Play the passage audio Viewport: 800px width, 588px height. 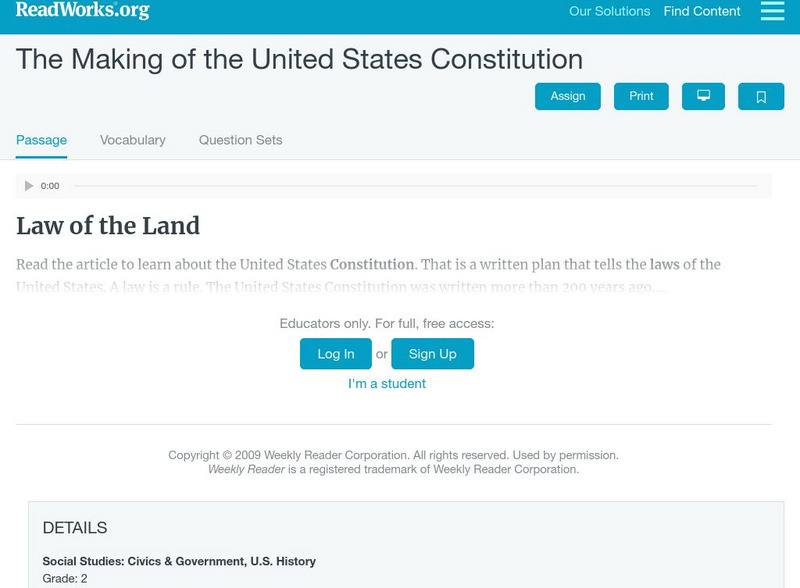29,186
